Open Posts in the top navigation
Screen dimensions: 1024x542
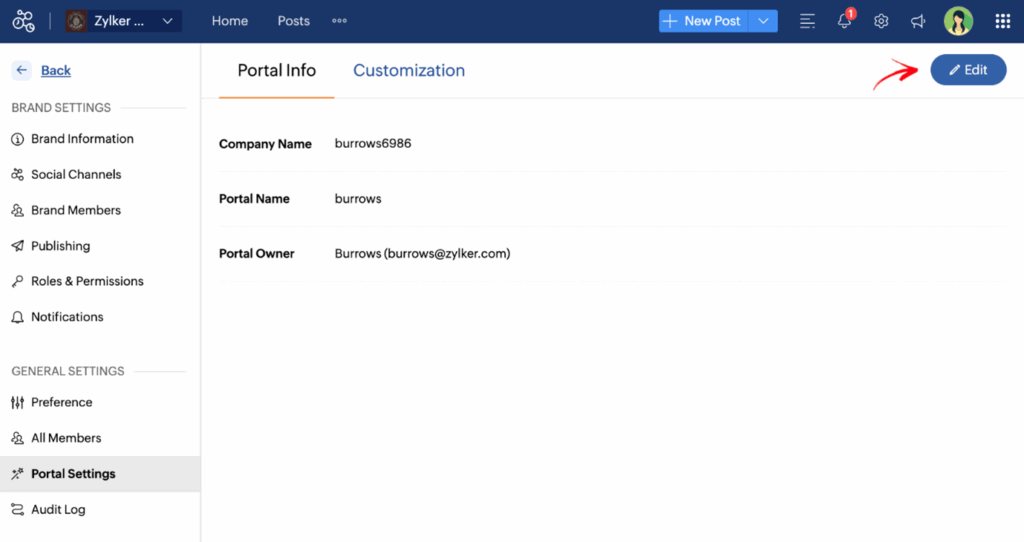[x=293, y=21]
